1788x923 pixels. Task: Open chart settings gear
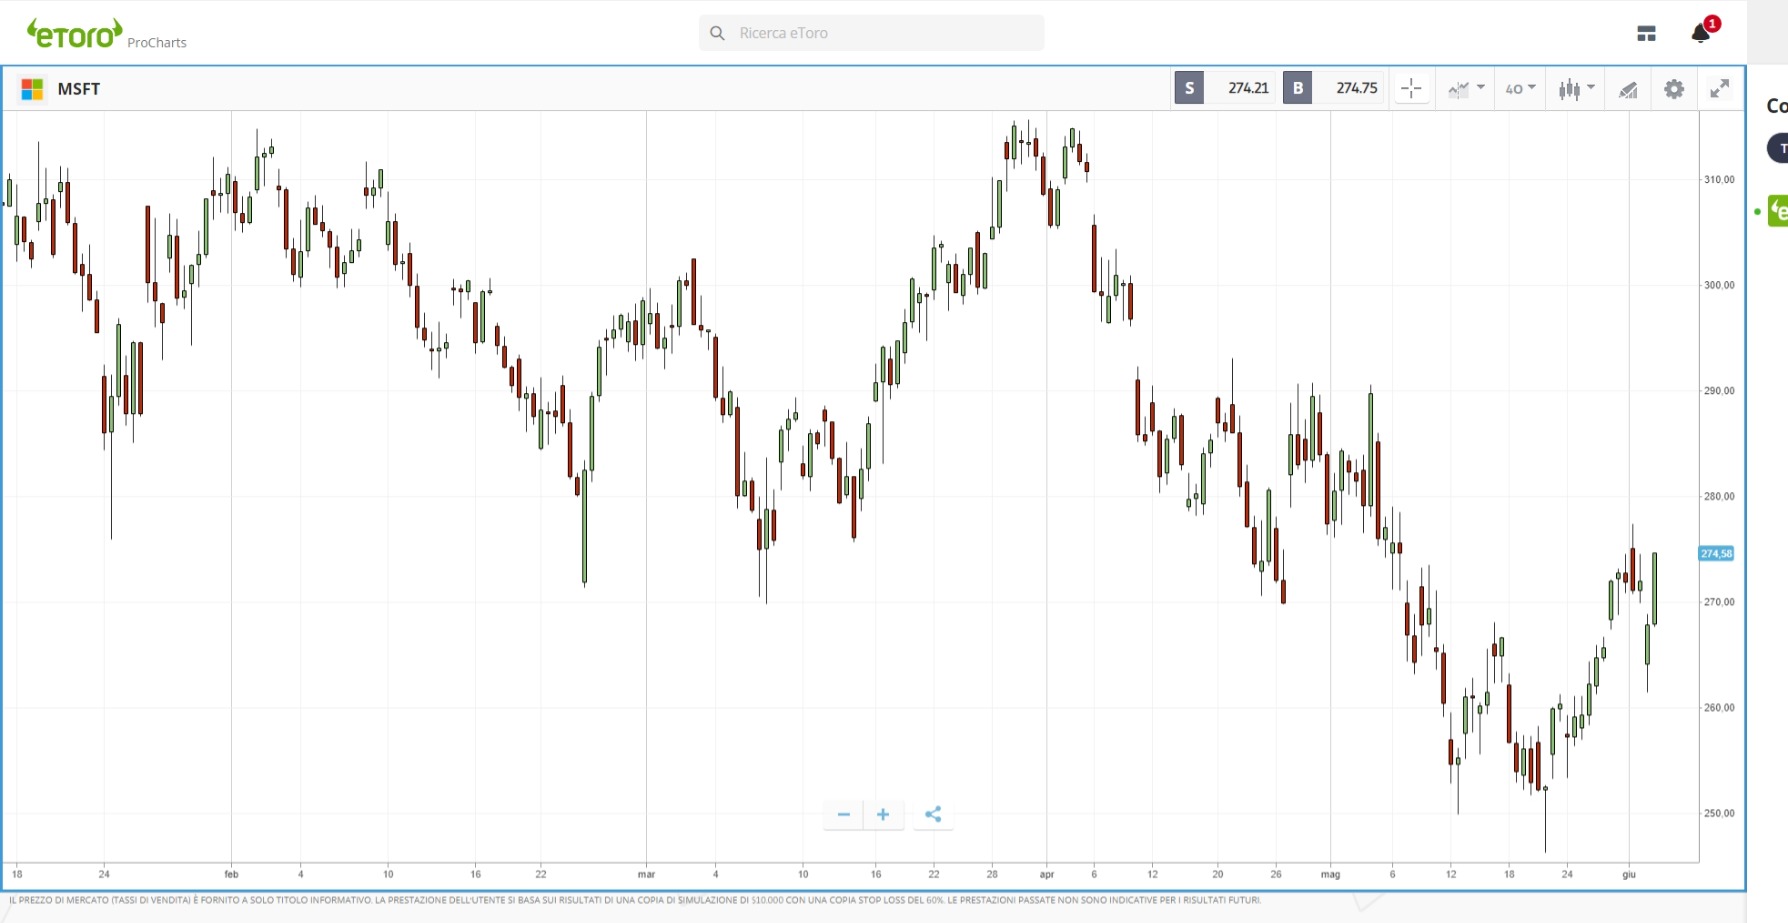1674,89
